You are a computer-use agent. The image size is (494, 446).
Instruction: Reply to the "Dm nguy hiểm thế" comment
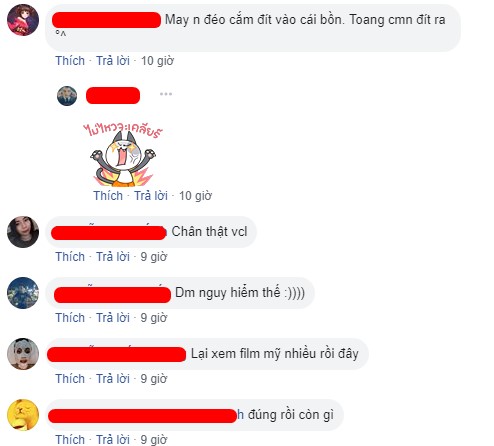point(113,318)
